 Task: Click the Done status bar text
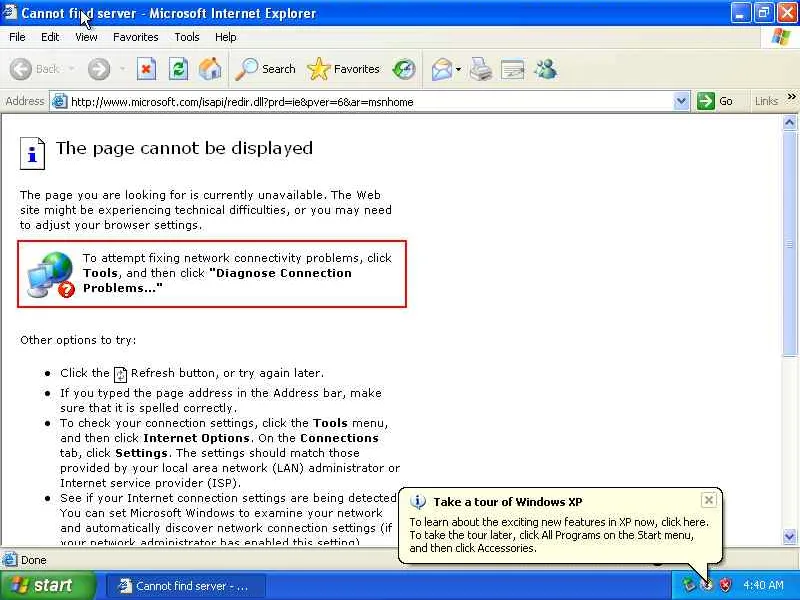tap(34, 560)
